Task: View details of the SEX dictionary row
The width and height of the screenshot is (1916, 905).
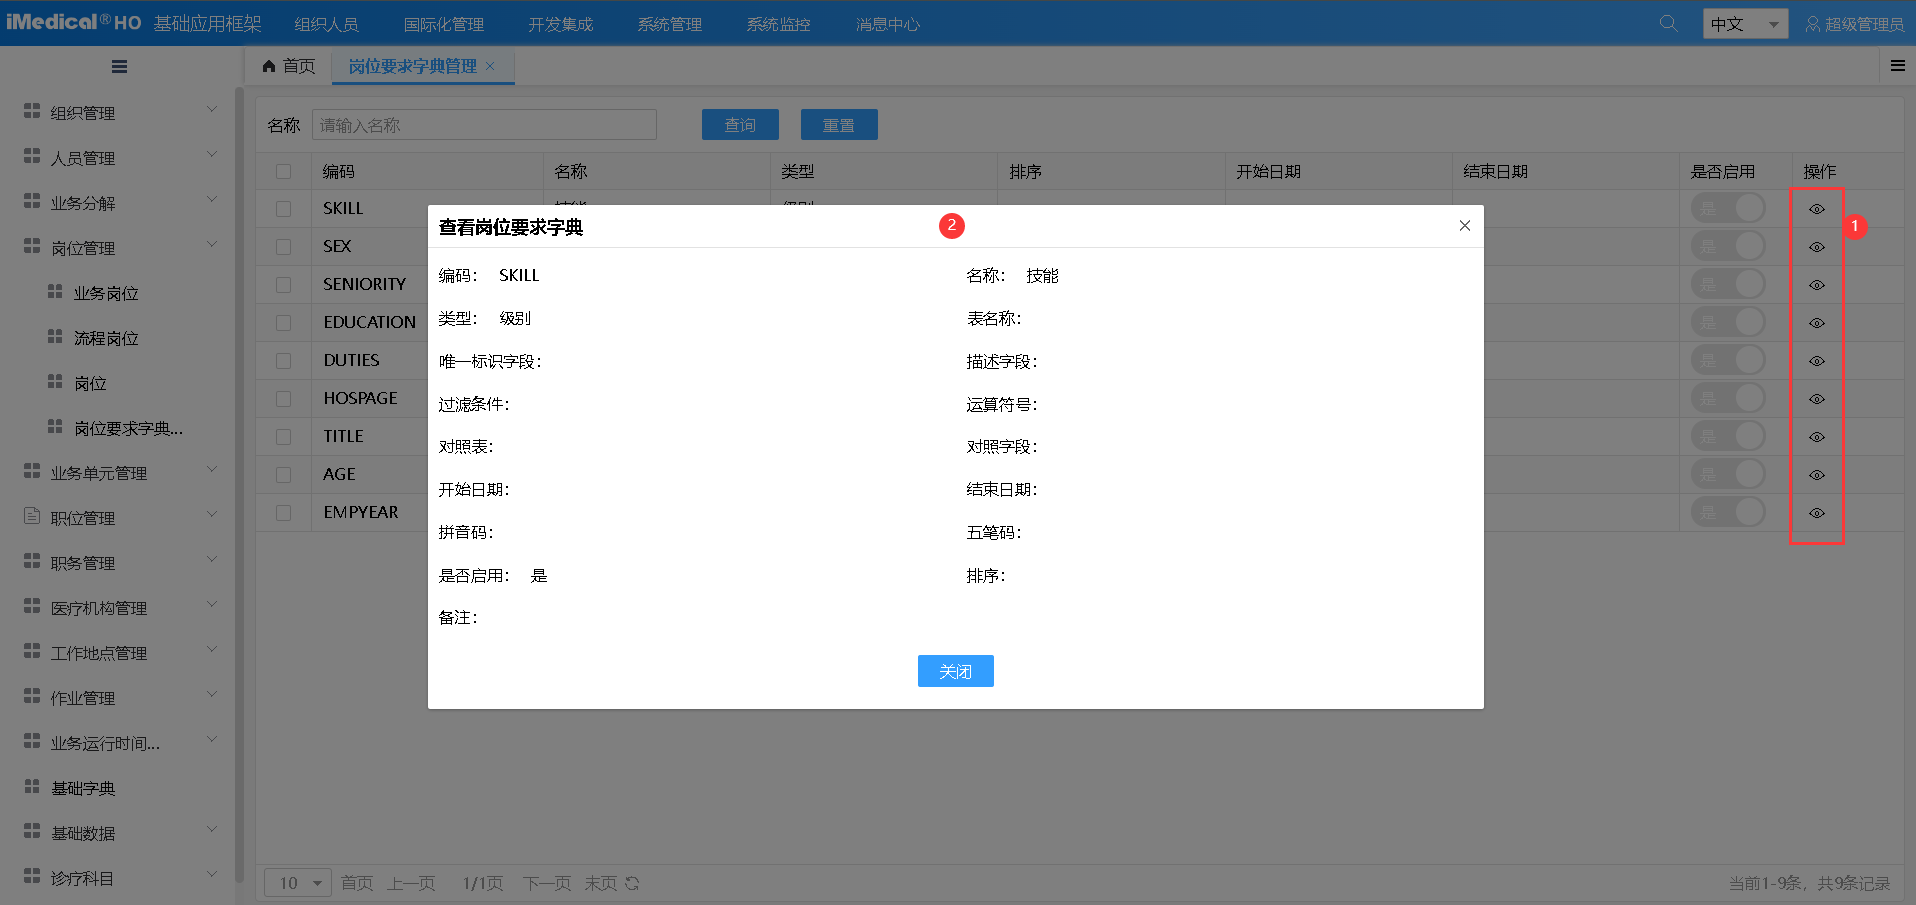Action: pos(1817,246)
